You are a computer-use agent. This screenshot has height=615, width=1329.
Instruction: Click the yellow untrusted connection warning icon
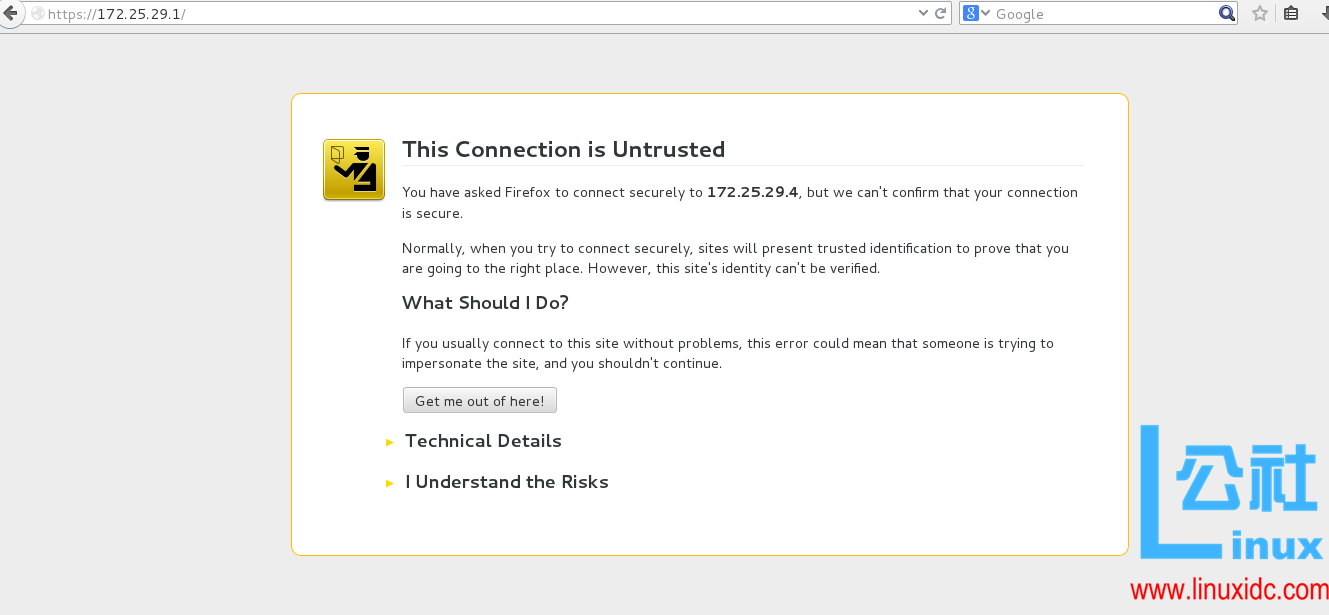tap(354, 169)
